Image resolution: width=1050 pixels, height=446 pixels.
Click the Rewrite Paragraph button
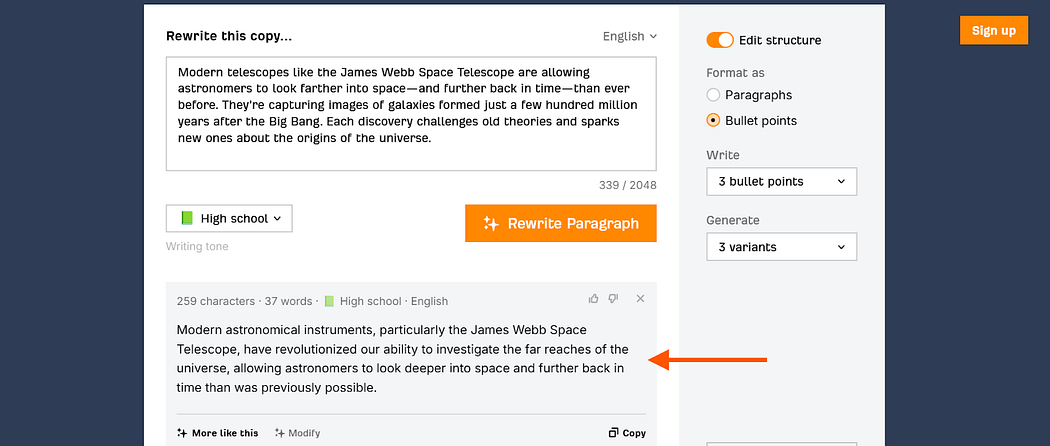(560, 224)
